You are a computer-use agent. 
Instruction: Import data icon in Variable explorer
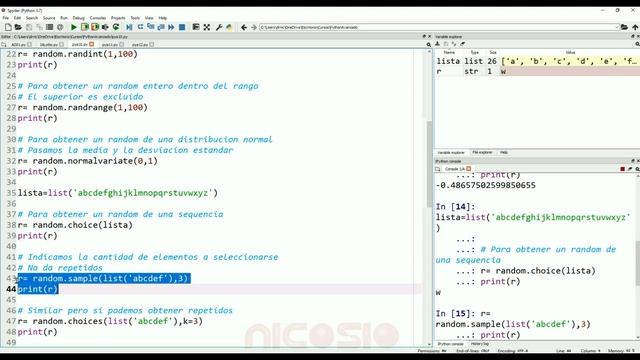pos(438,44)
